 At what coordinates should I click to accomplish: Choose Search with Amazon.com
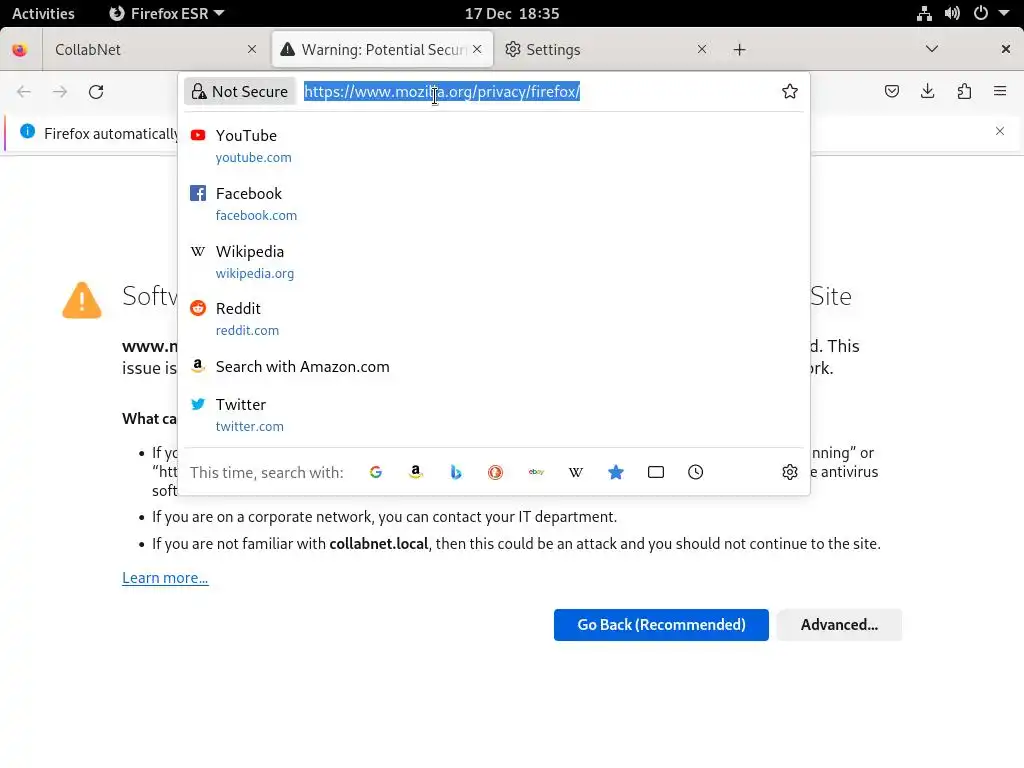(x=494, y=367)
